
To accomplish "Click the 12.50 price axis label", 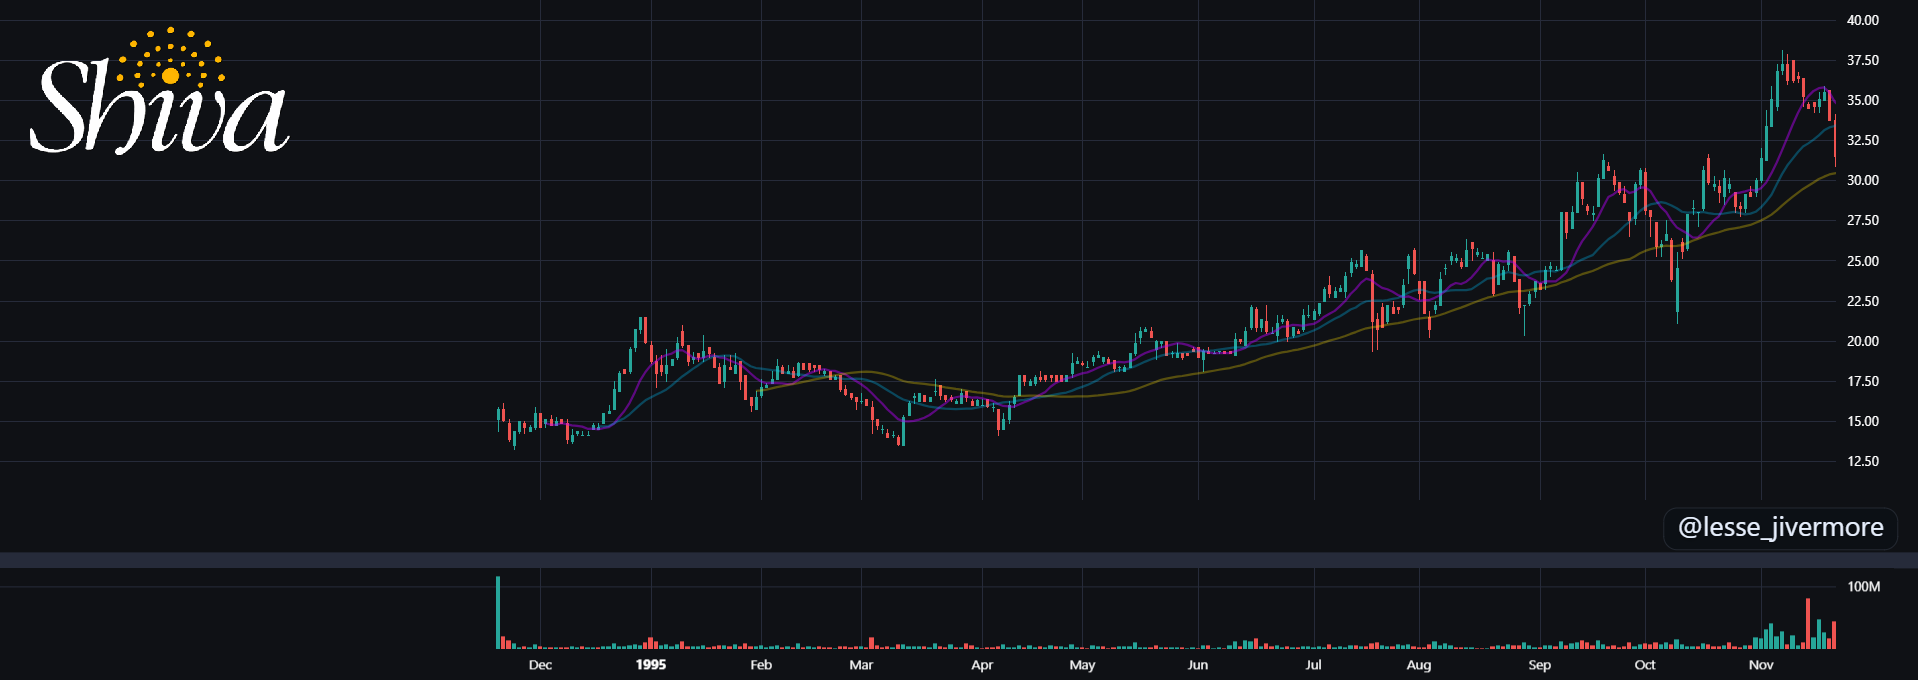I will pyautogui.click(x=1862, y=461).
